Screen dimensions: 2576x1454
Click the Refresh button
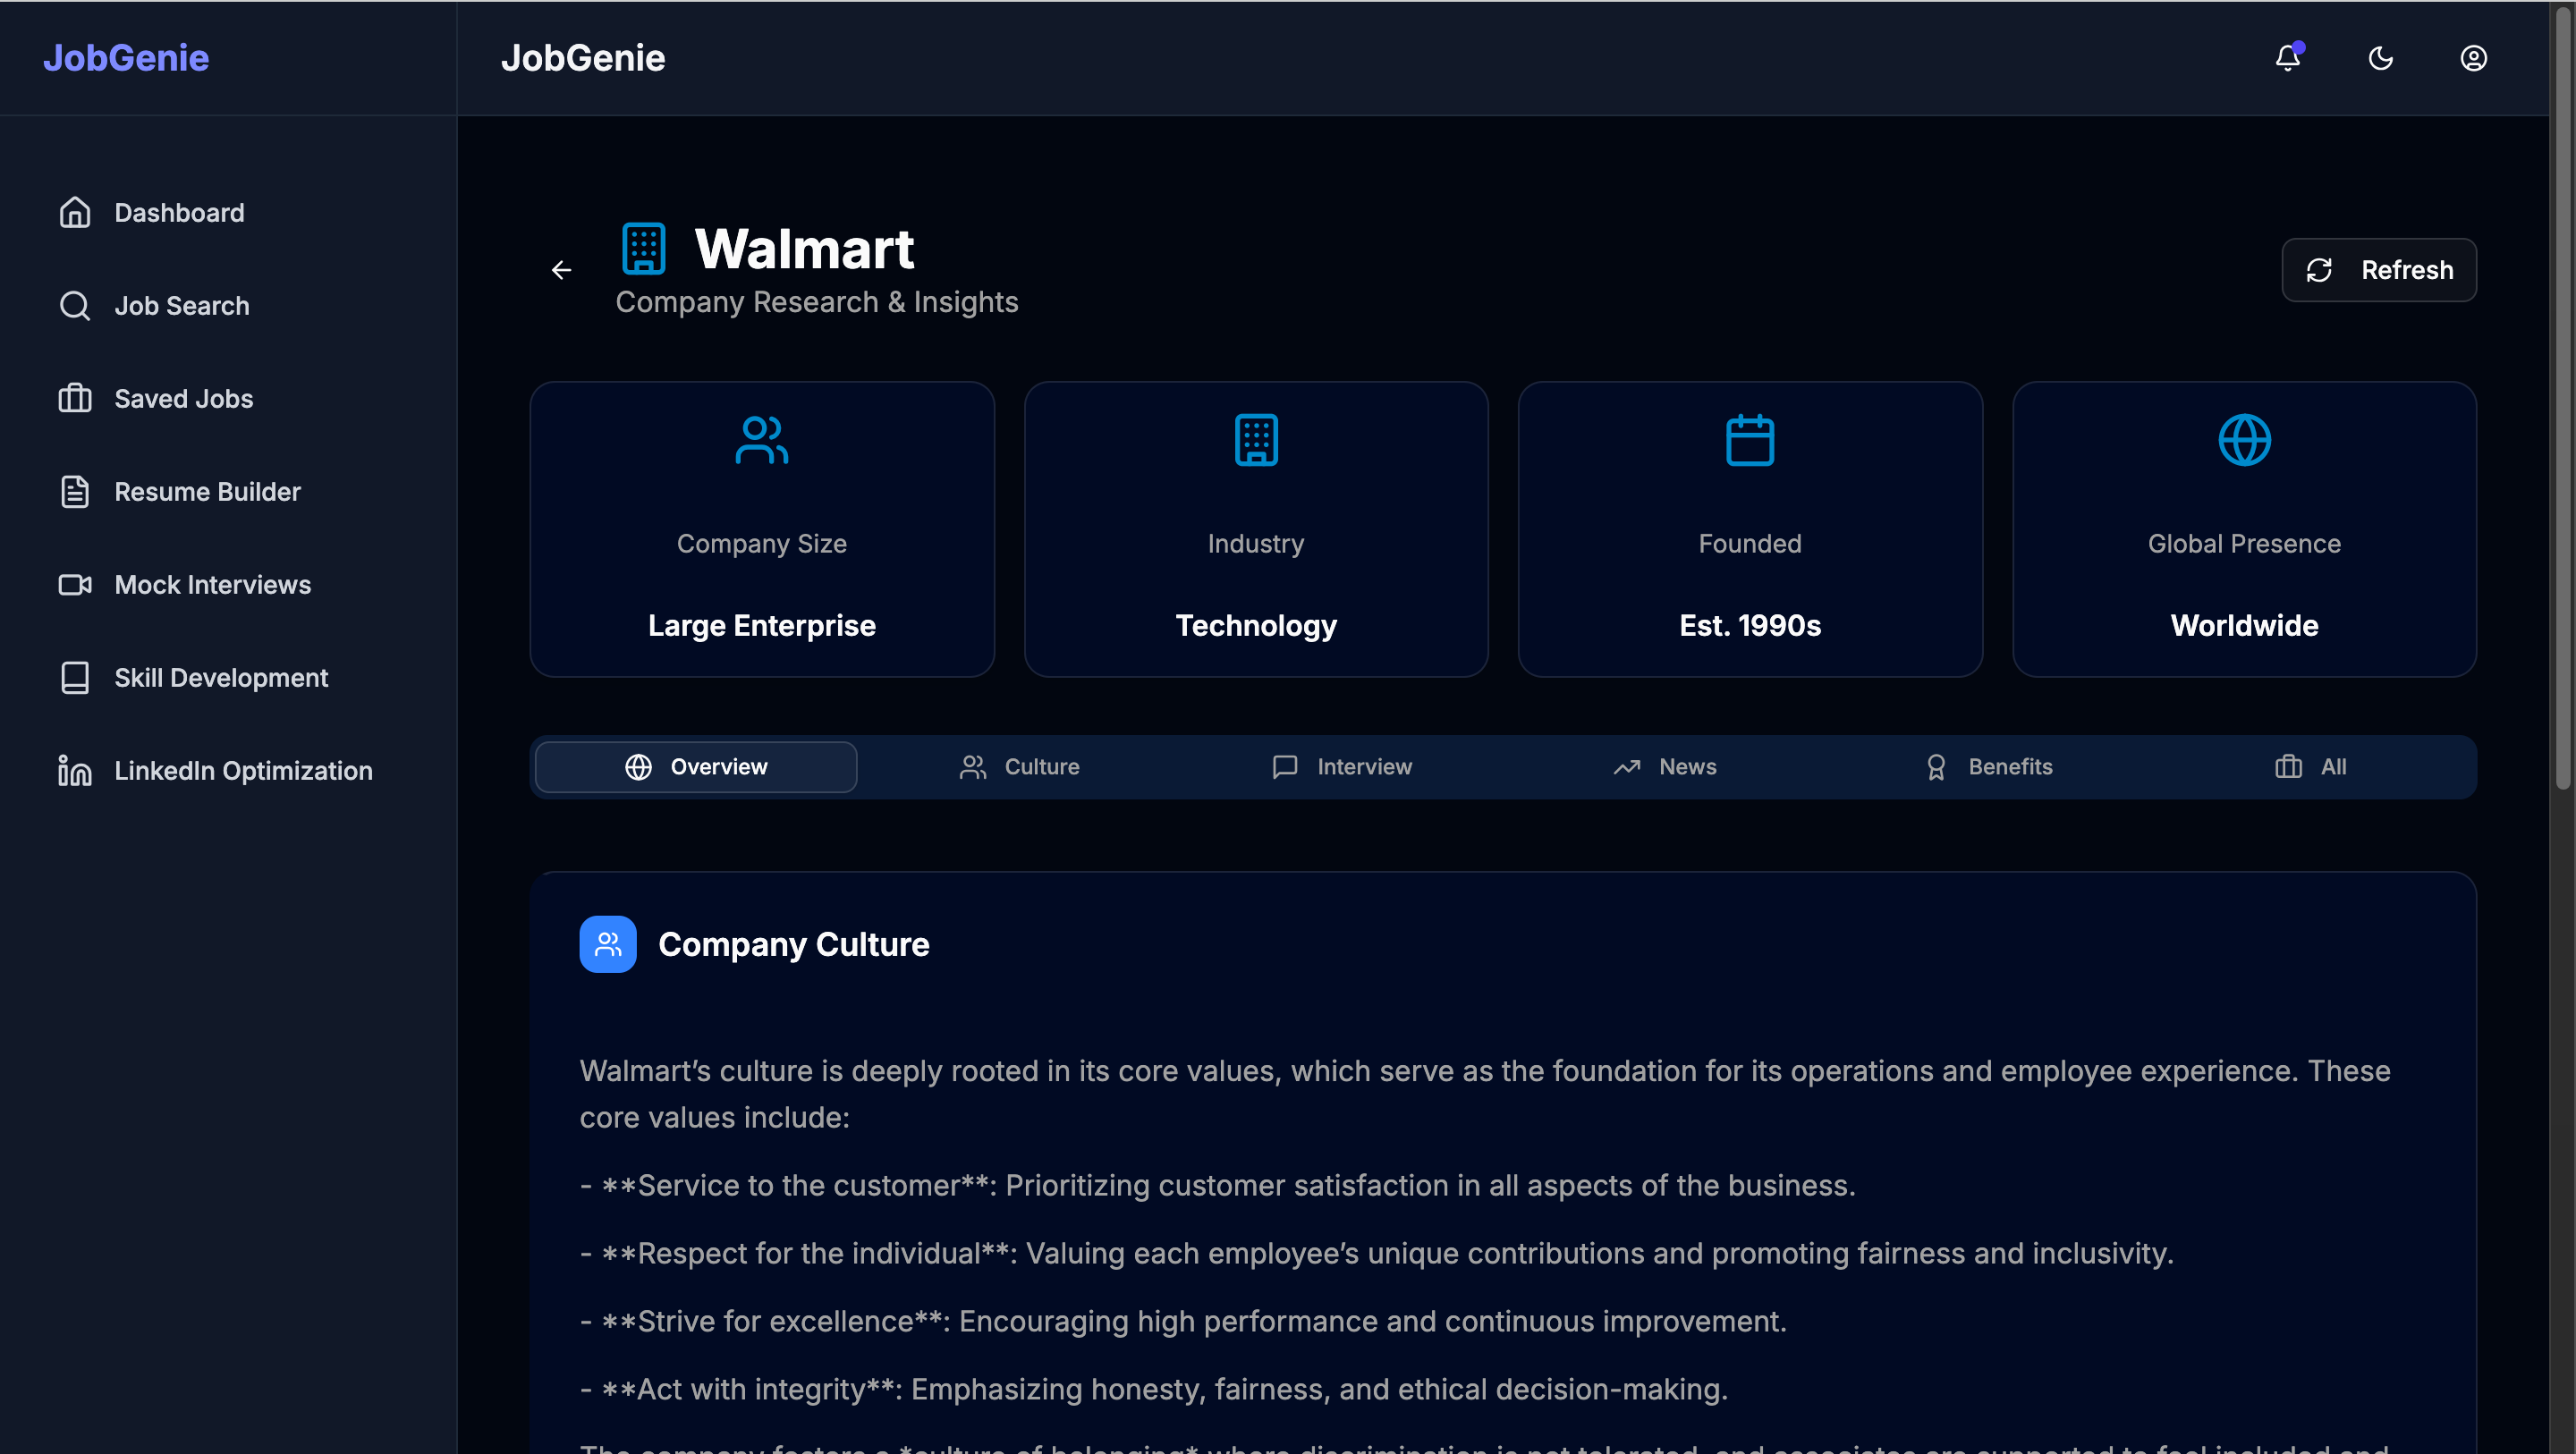(2379, 270)
